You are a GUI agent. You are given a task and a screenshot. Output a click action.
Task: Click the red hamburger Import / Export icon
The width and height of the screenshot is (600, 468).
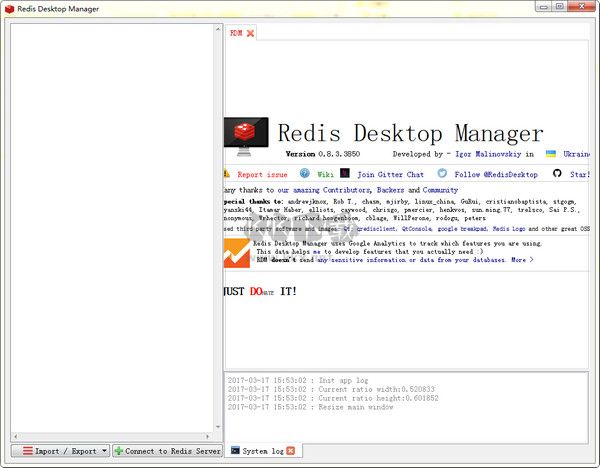(28, 450)
